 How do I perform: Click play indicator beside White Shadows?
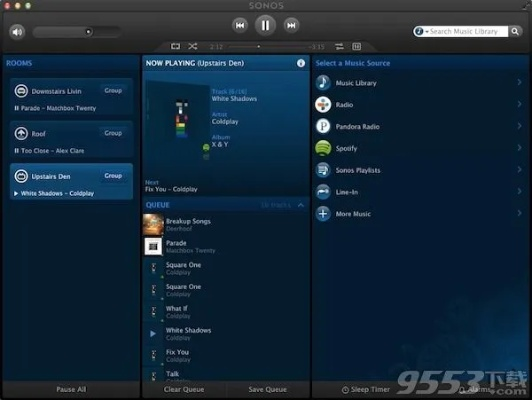click(x=153, y=334)
